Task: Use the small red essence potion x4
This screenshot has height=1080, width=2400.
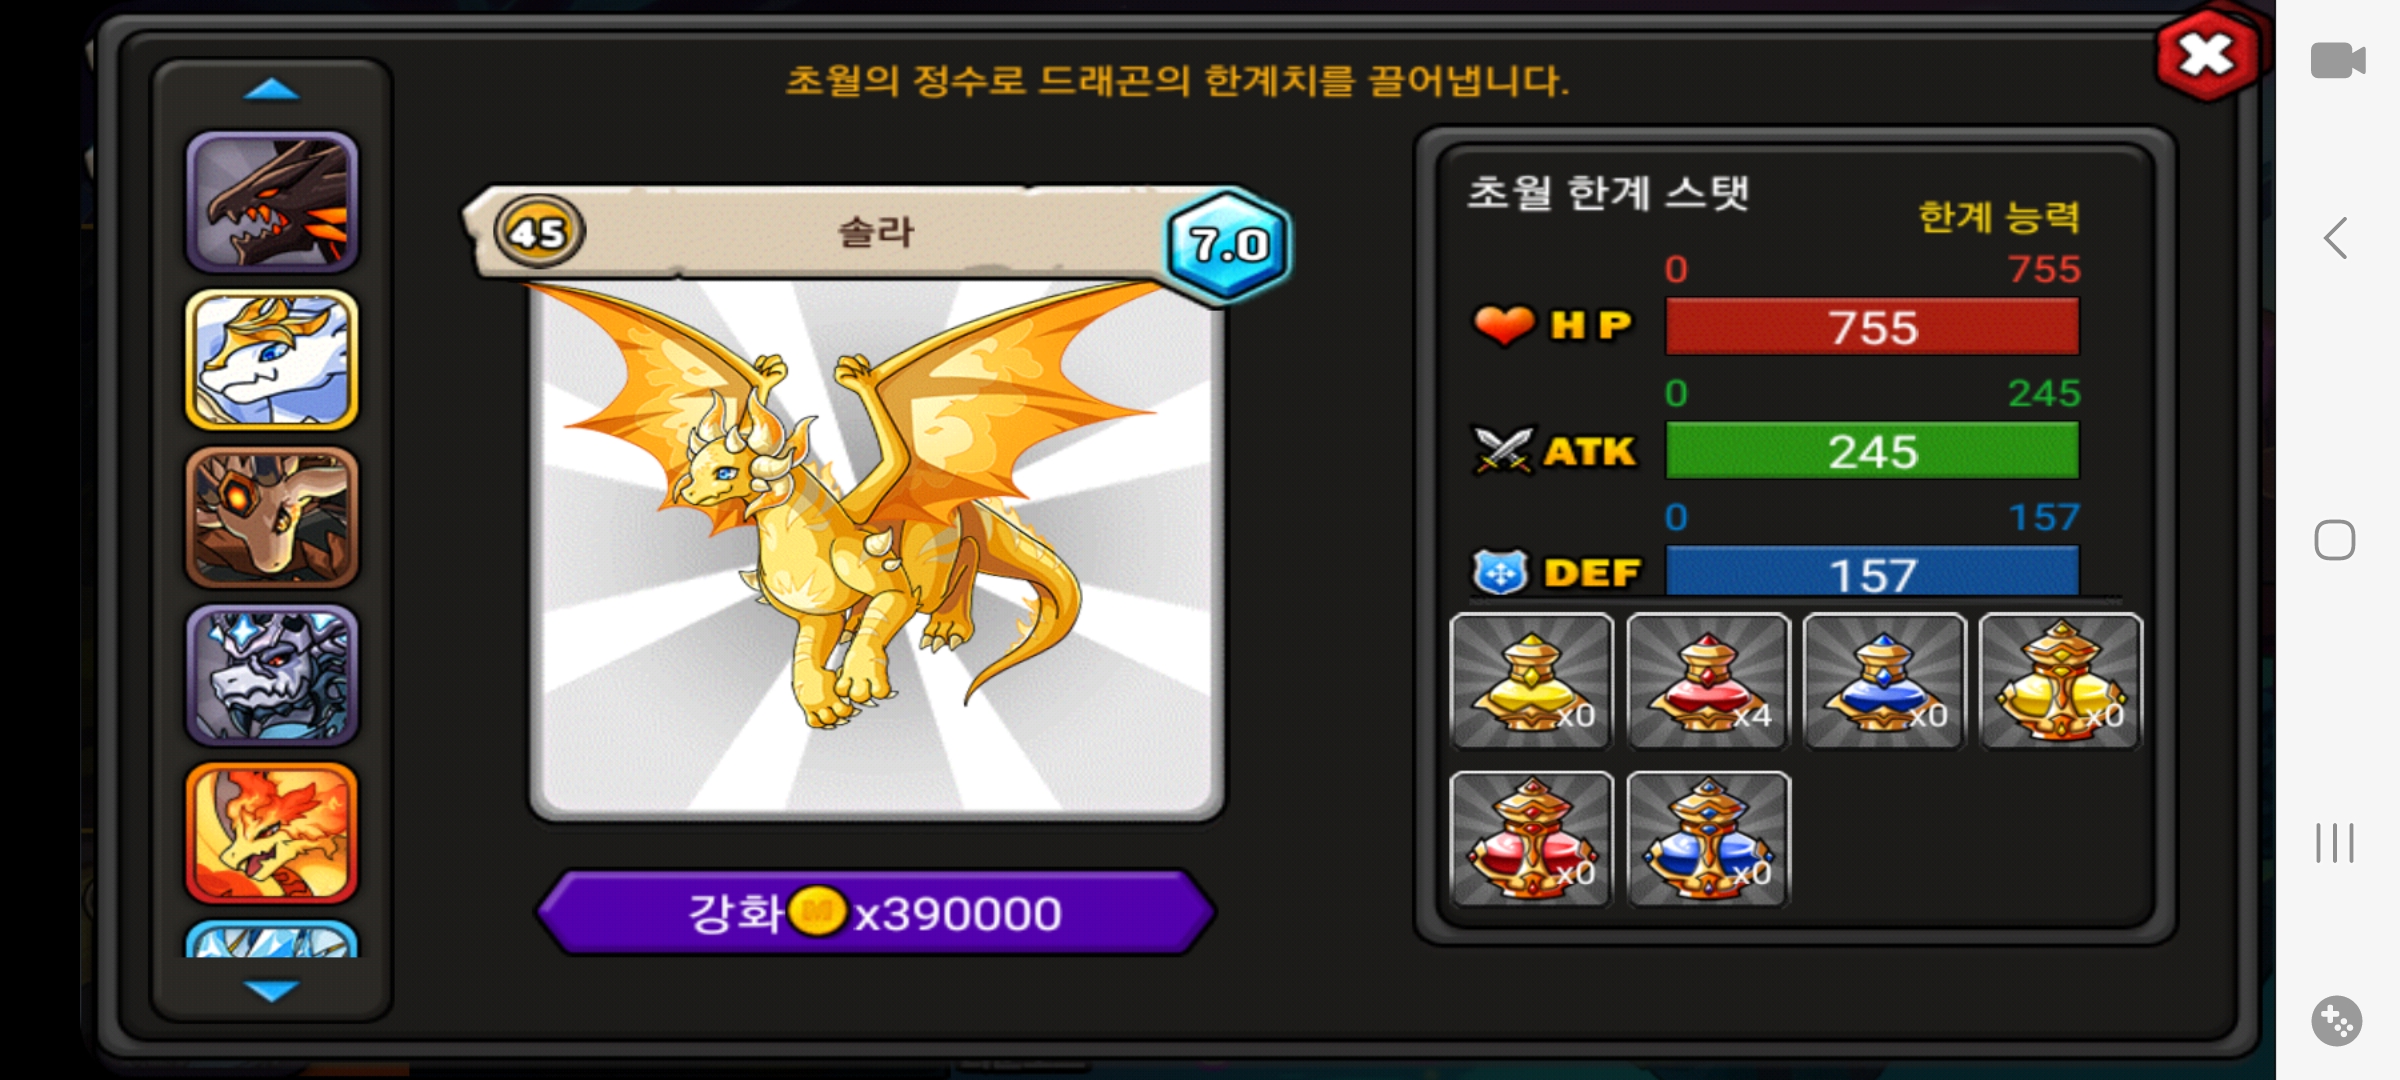Action: pos(1708,682)
